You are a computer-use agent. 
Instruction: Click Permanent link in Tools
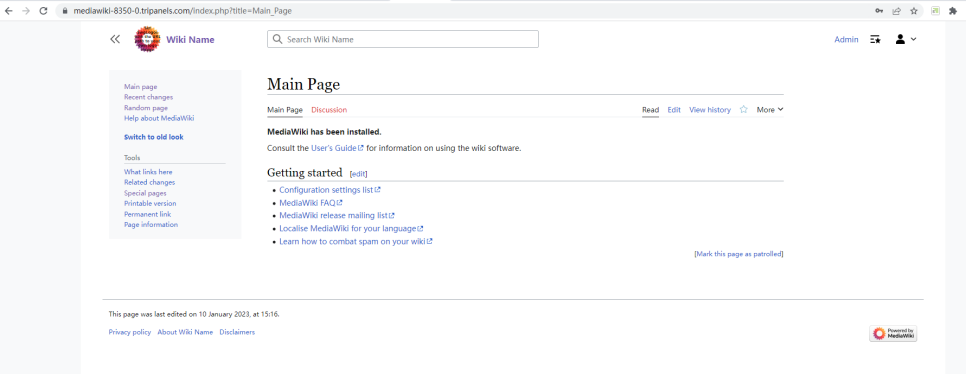pyautogui.click(x=147, y=214)
